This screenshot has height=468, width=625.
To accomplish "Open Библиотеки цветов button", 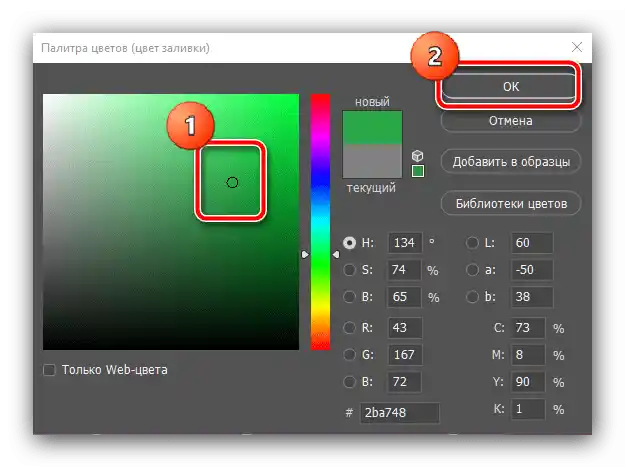I will click(511, 204).
